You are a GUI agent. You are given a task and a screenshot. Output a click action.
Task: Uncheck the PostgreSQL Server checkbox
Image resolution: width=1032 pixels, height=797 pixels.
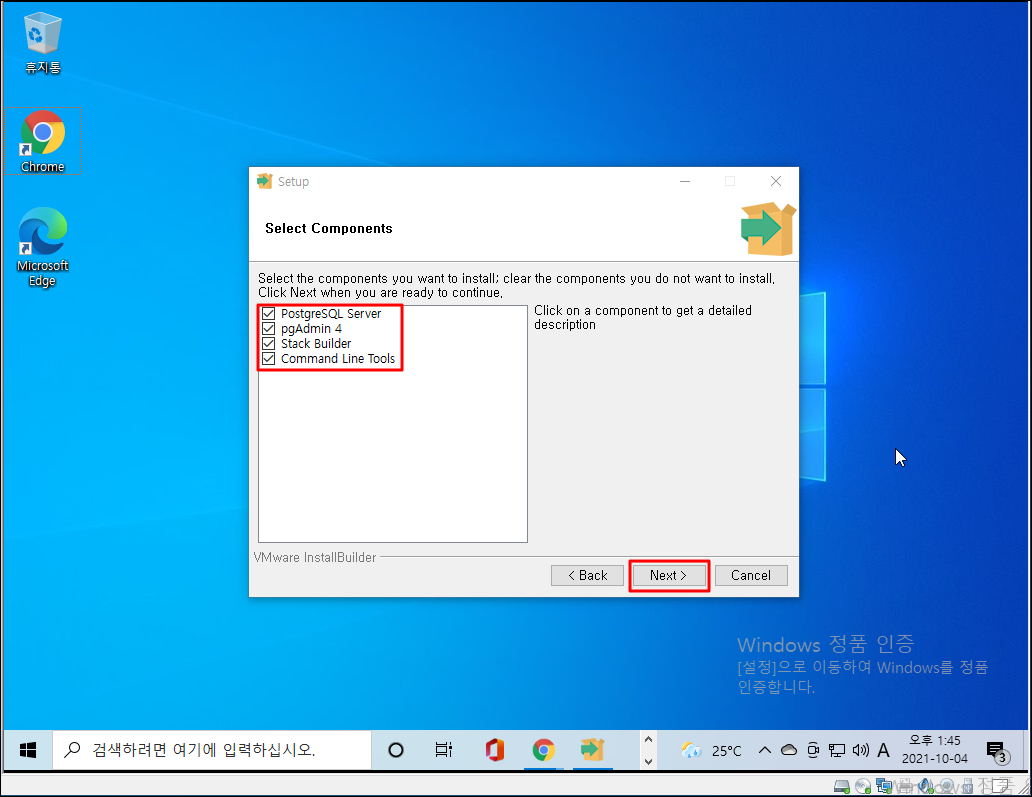point(269,313)
